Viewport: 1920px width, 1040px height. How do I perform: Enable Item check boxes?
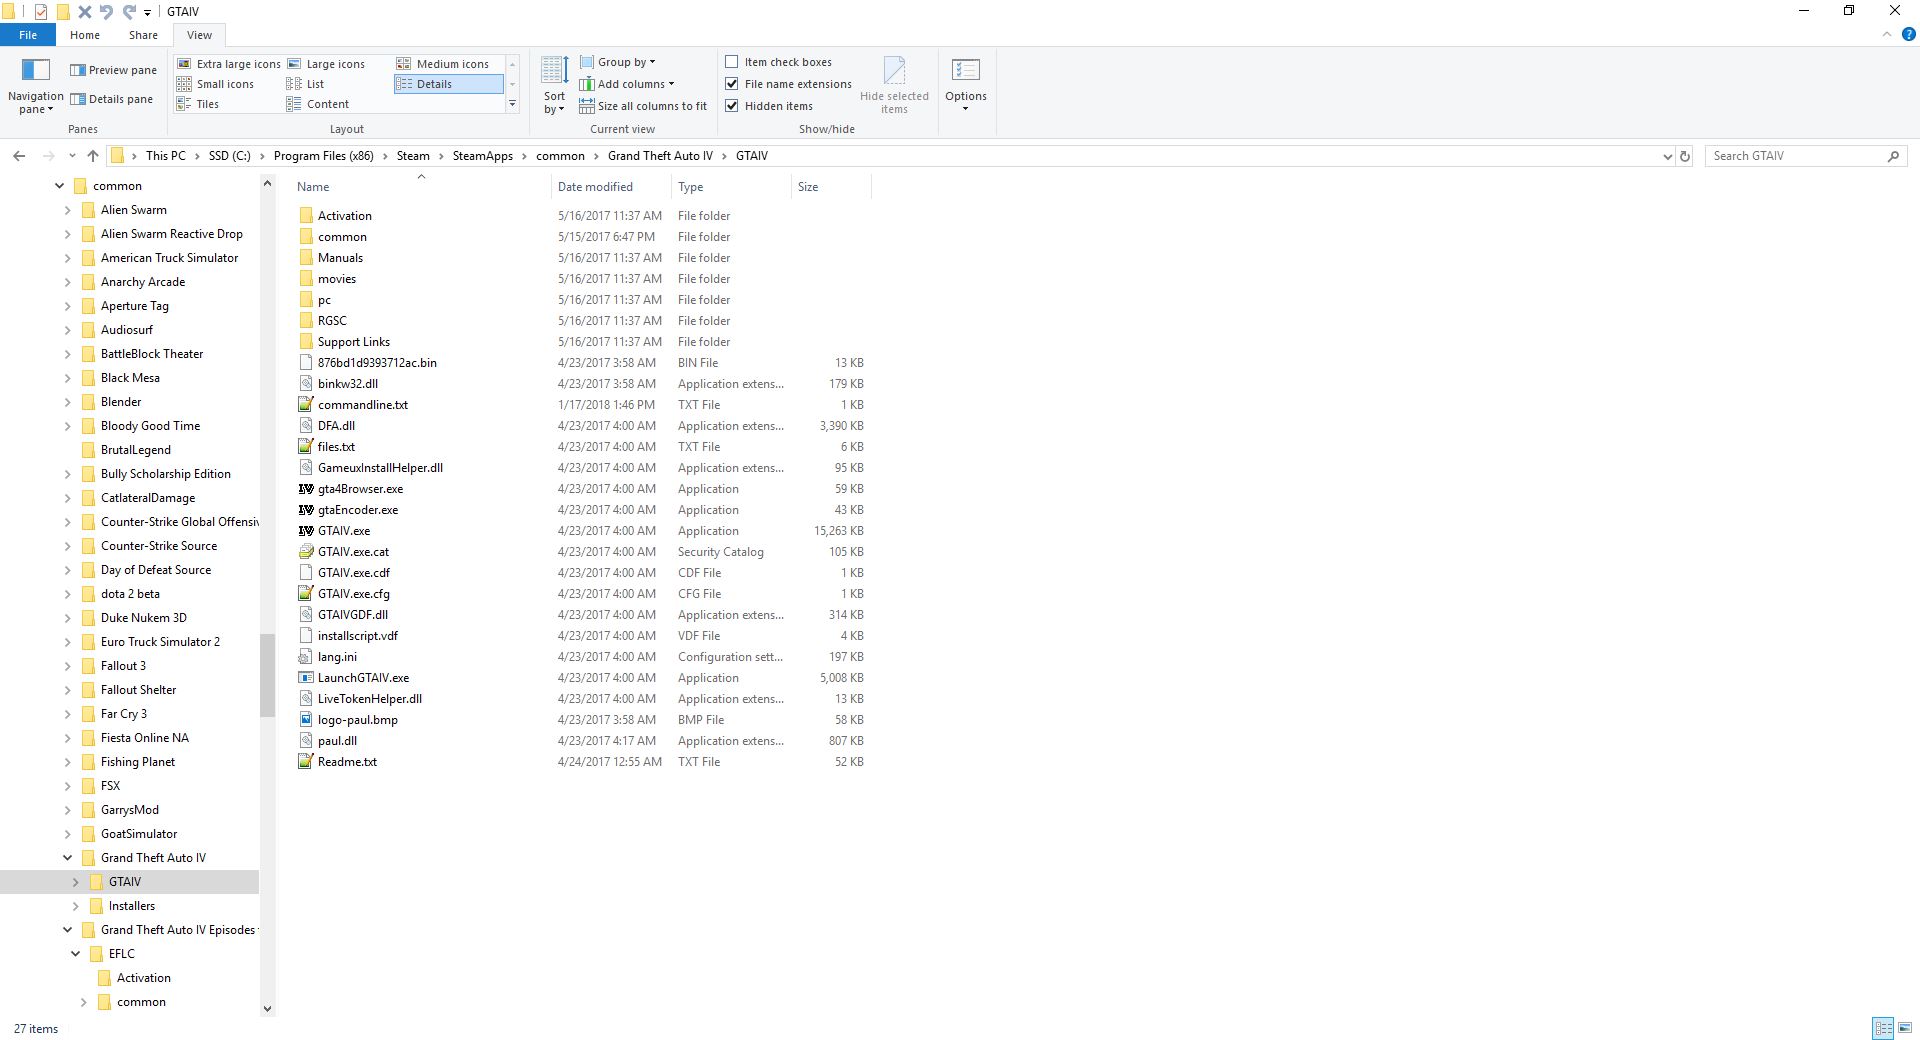click(732, 62)
